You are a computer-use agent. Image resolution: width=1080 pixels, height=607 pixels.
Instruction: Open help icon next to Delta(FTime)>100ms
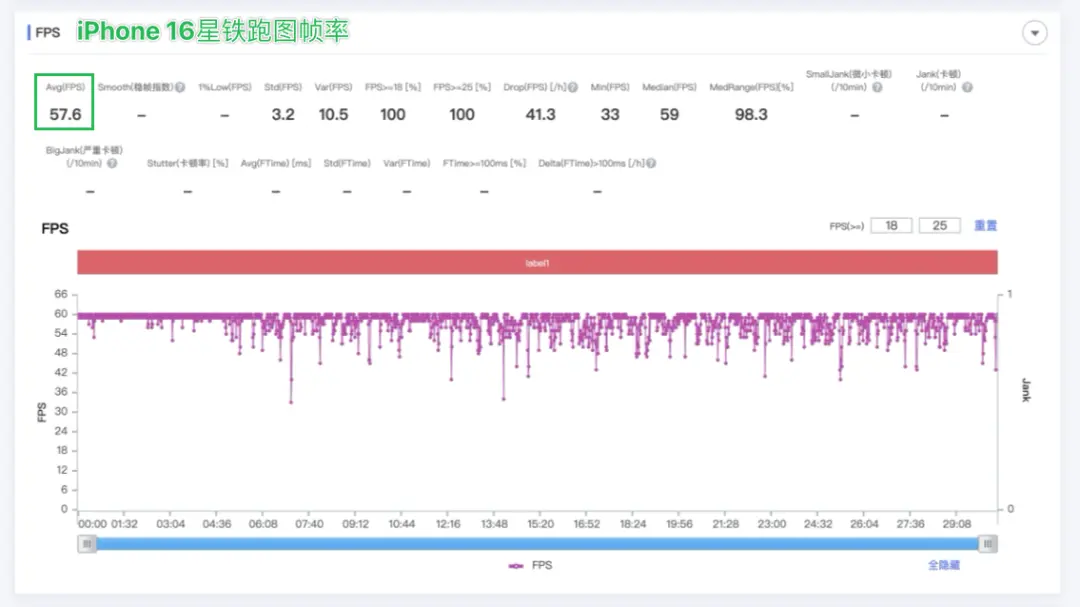click(x=651, y=163)
